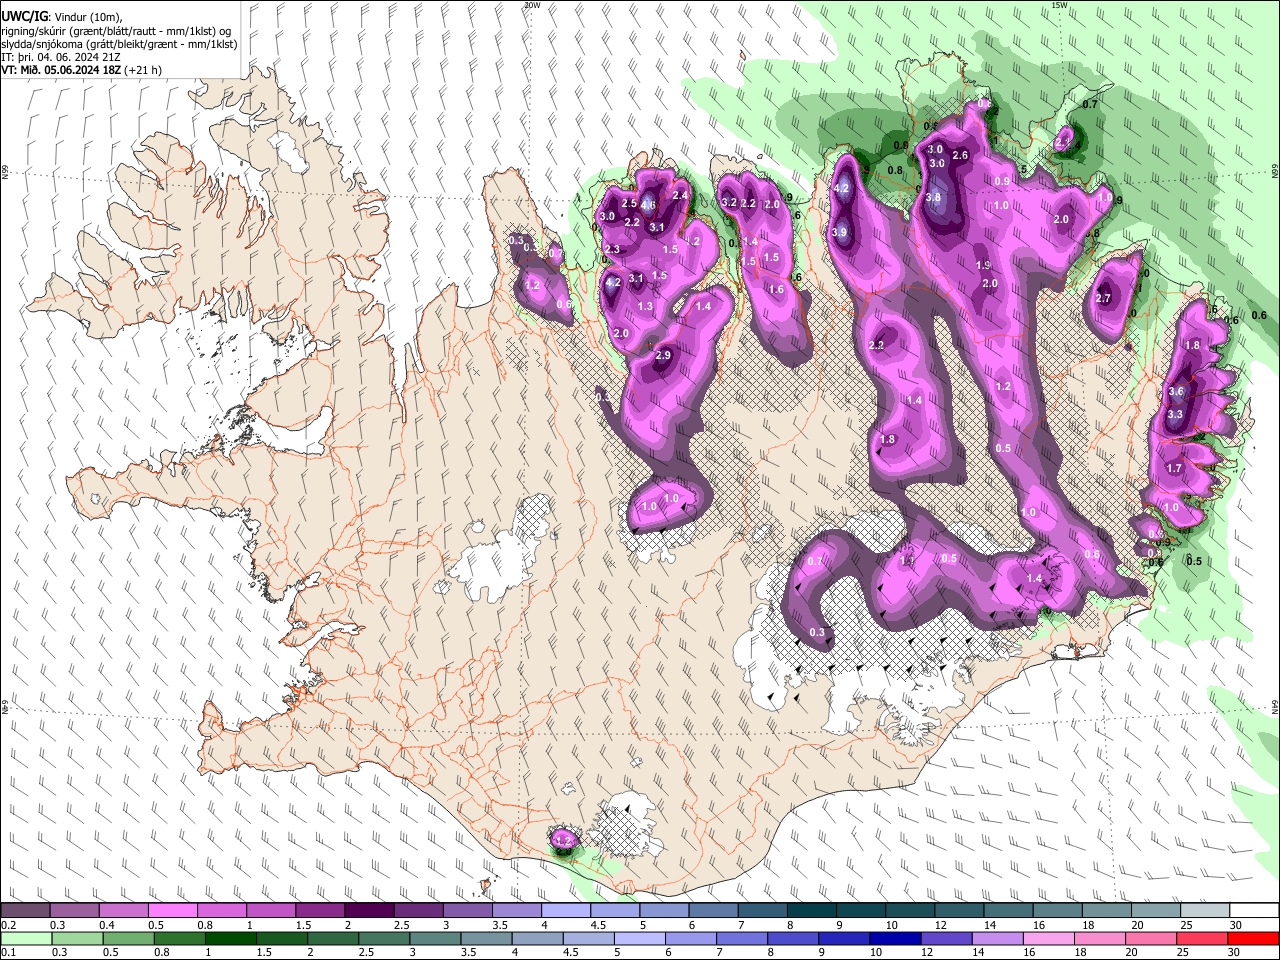The width and height of the screenshot is (1280, 960).
Task: Pick the bright red lower swatch after the 30 label
Action: [x=1253, y=939]
